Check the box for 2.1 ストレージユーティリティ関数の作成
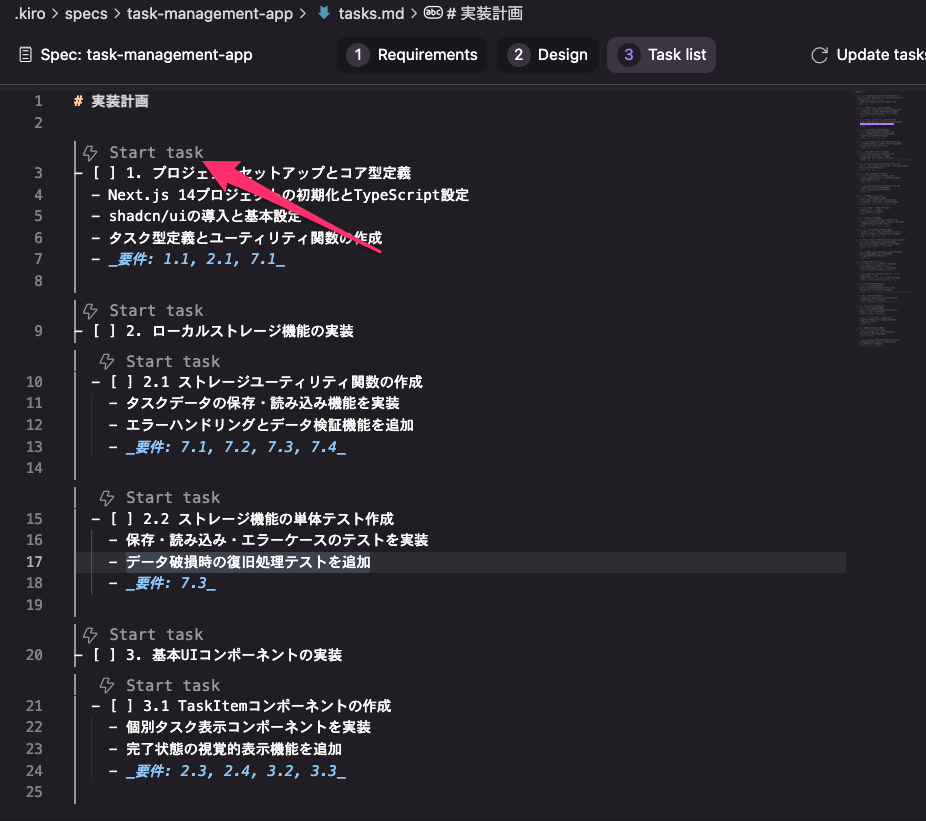Image resolution: width=926 pixels, height=821 pixels. [x=122, y=382]
